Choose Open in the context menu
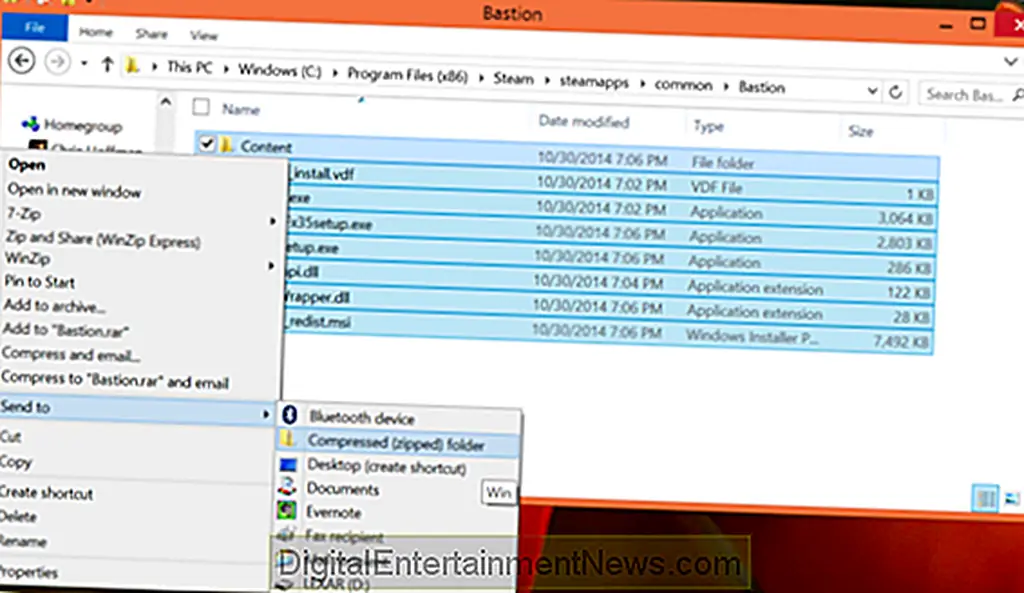The height and width of the screenshot is (593, 1024). 27,165
